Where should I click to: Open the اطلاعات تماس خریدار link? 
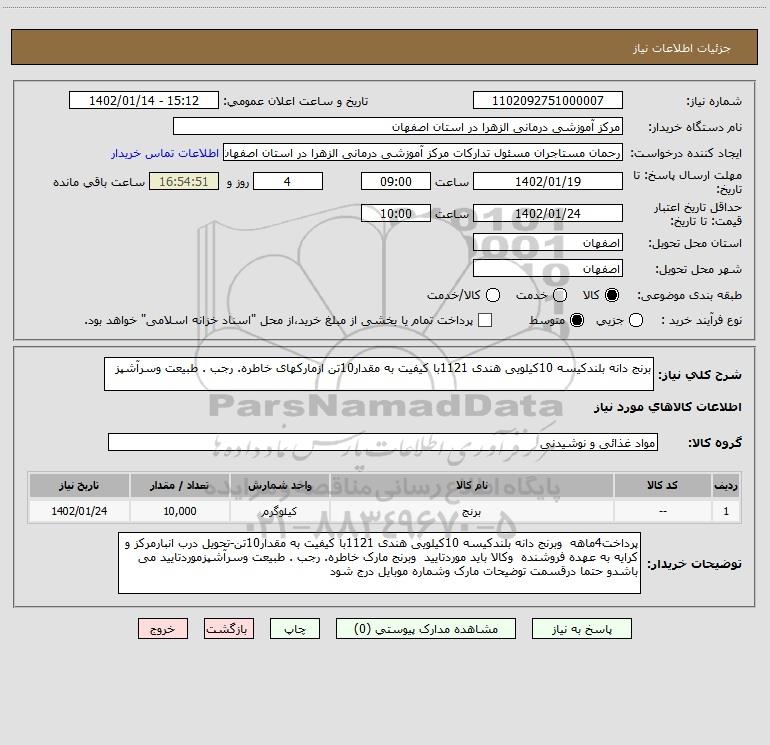pos(165,153)
